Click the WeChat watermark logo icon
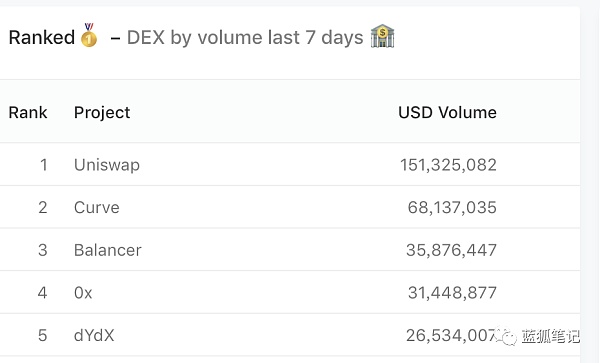The height and width of the screenshot is (363, 600). 507,336
